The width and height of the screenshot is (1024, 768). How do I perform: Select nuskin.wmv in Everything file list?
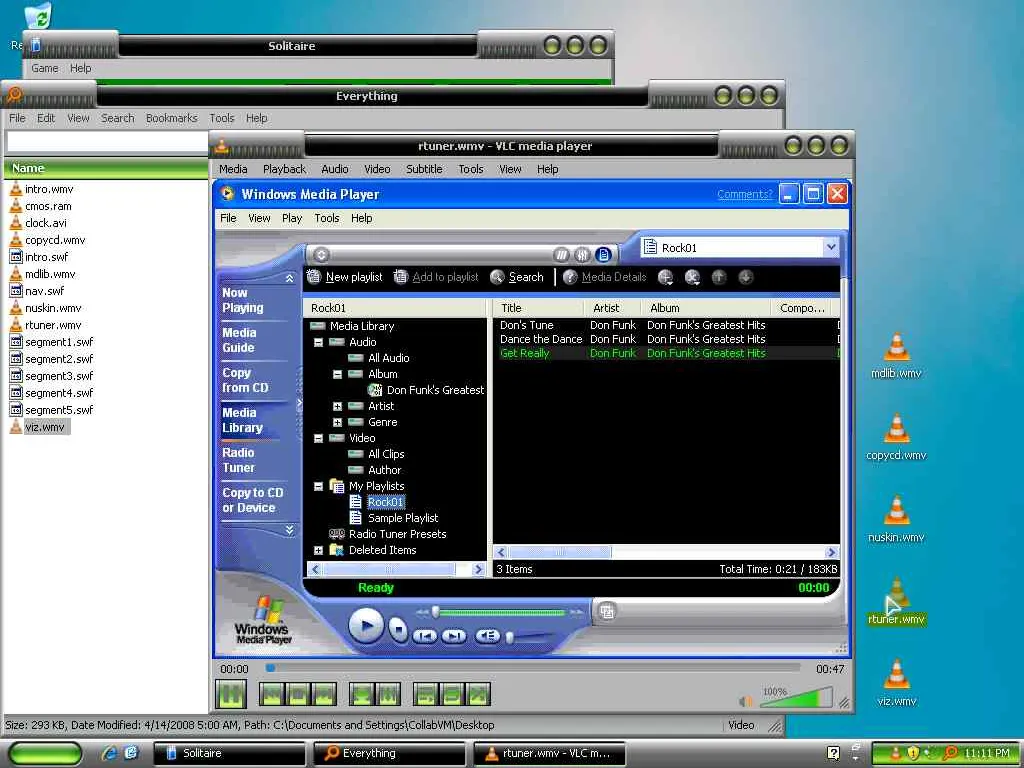coord(53,308)
